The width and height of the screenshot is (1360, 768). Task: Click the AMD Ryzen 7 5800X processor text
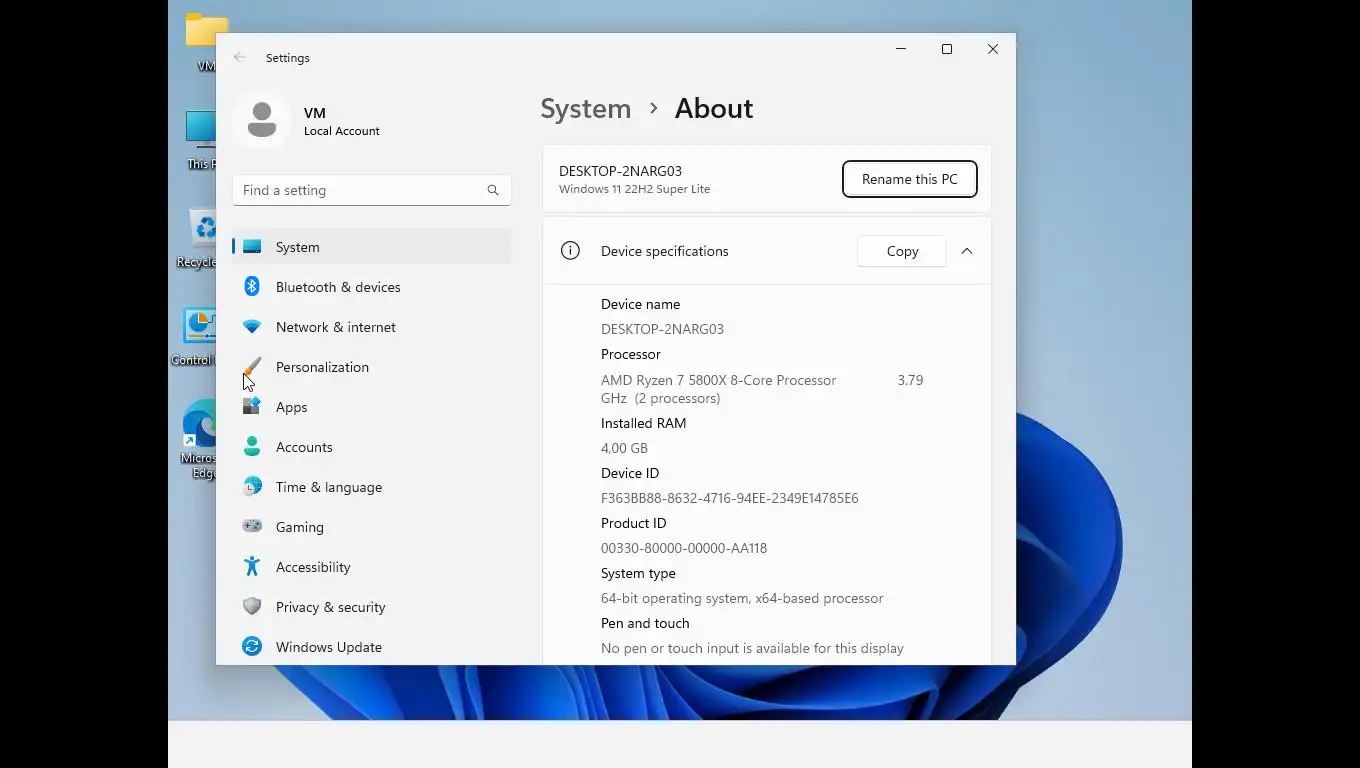(718, 380)
